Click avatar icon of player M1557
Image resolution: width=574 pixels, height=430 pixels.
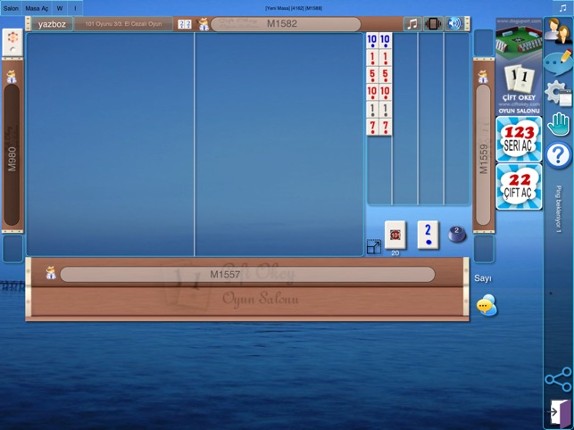pos(51,273)
